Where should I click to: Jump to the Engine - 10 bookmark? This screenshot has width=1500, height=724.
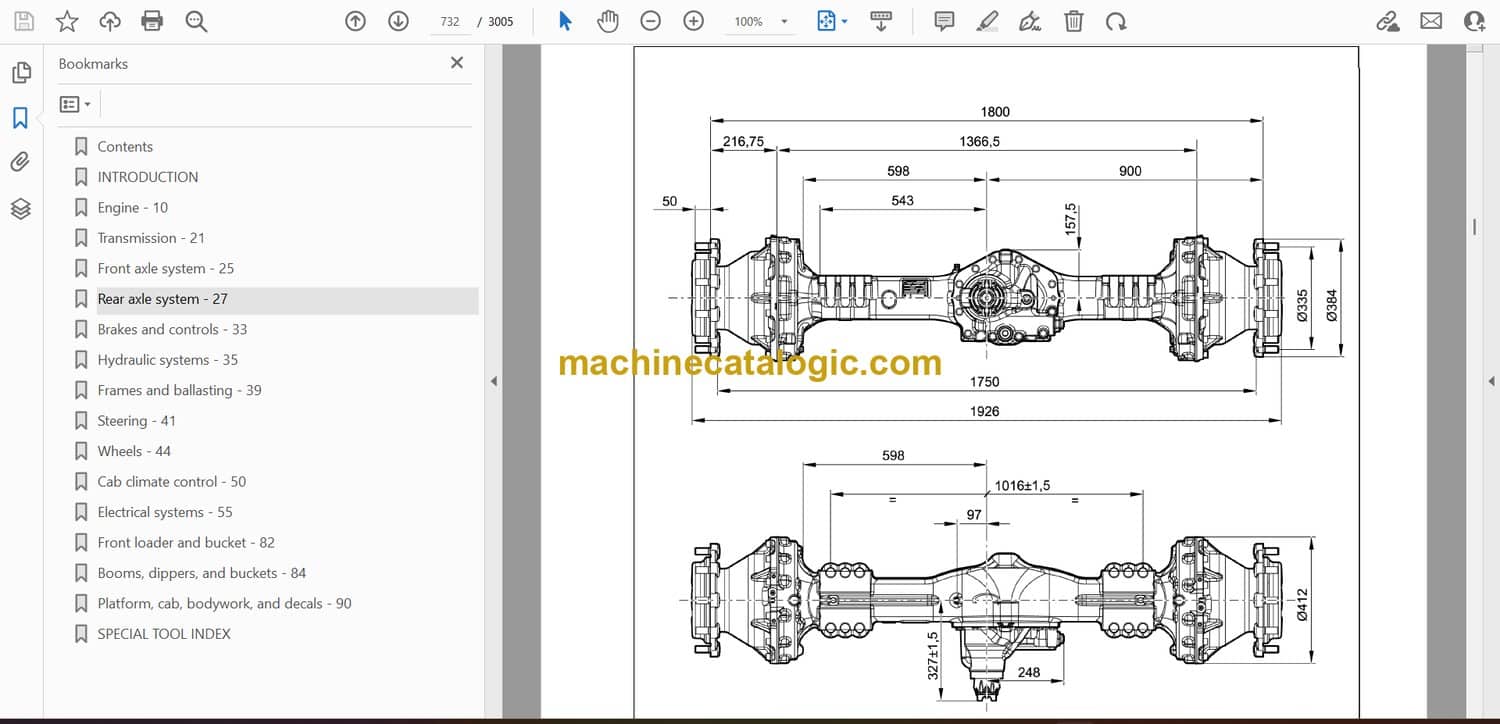(x=133, y=207)
